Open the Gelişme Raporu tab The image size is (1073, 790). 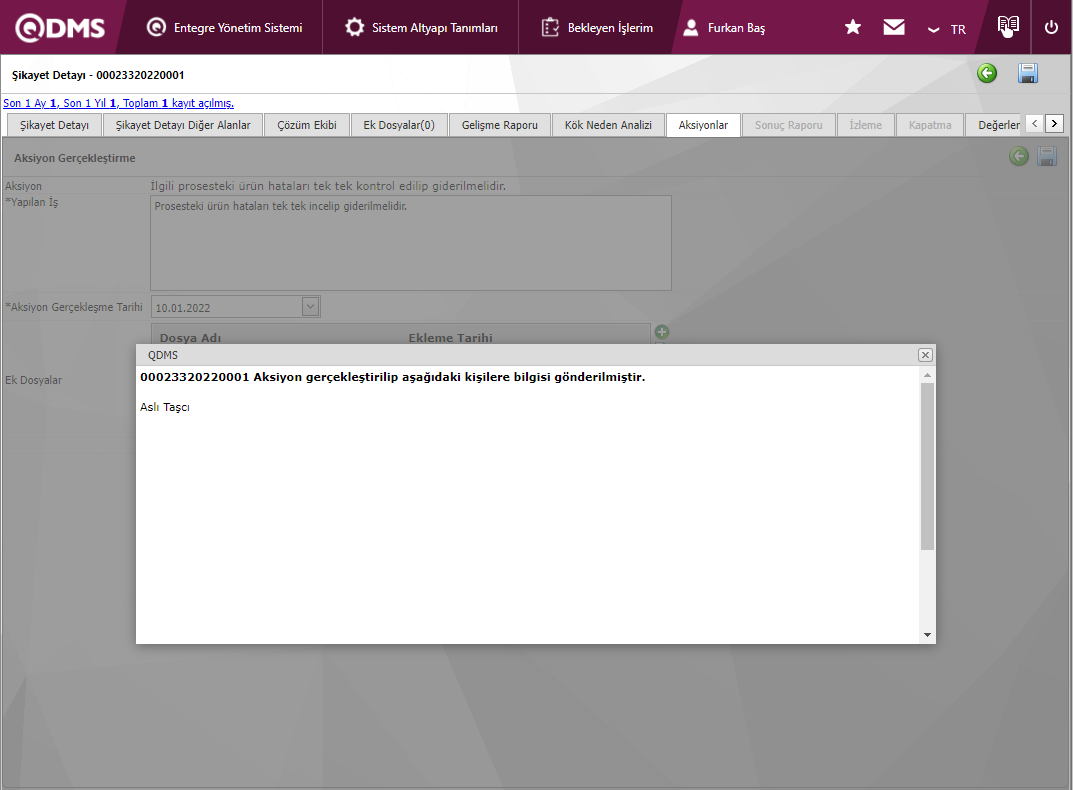[500, 125]
